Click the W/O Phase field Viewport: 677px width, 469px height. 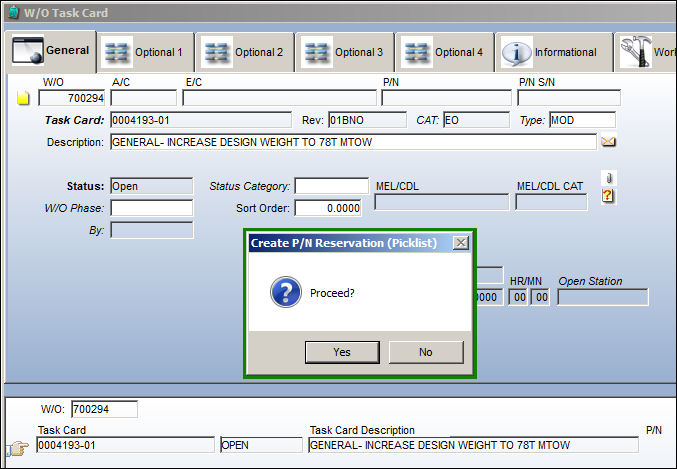pyautogui.click(x=152, y=208)
